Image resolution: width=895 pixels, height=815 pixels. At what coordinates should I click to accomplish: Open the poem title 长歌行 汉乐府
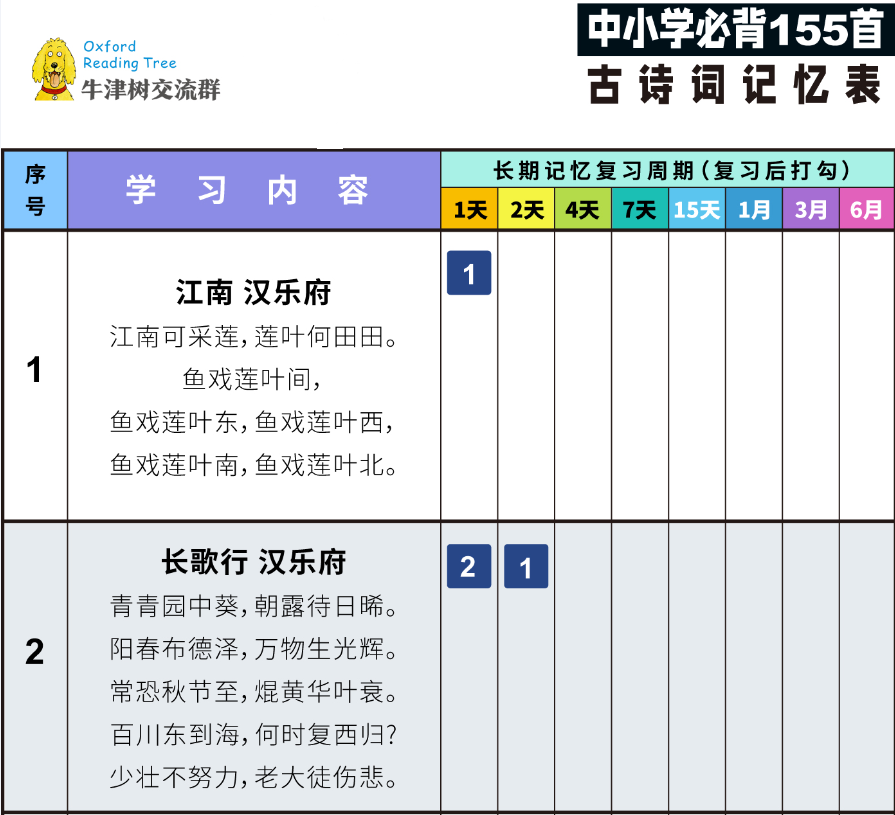[253, 562]
